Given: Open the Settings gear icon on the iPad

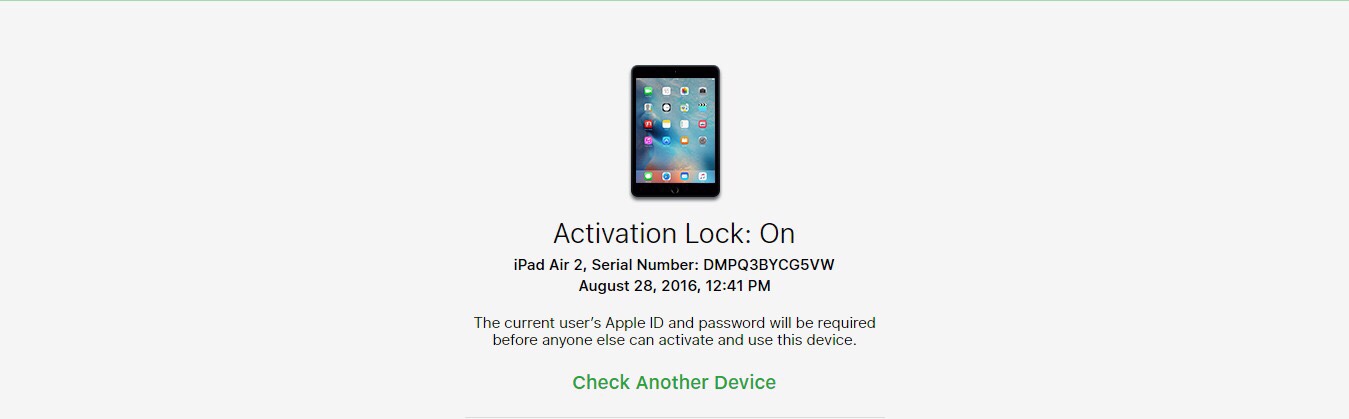Looking at the screenshot, I should (x=703, y=140).
